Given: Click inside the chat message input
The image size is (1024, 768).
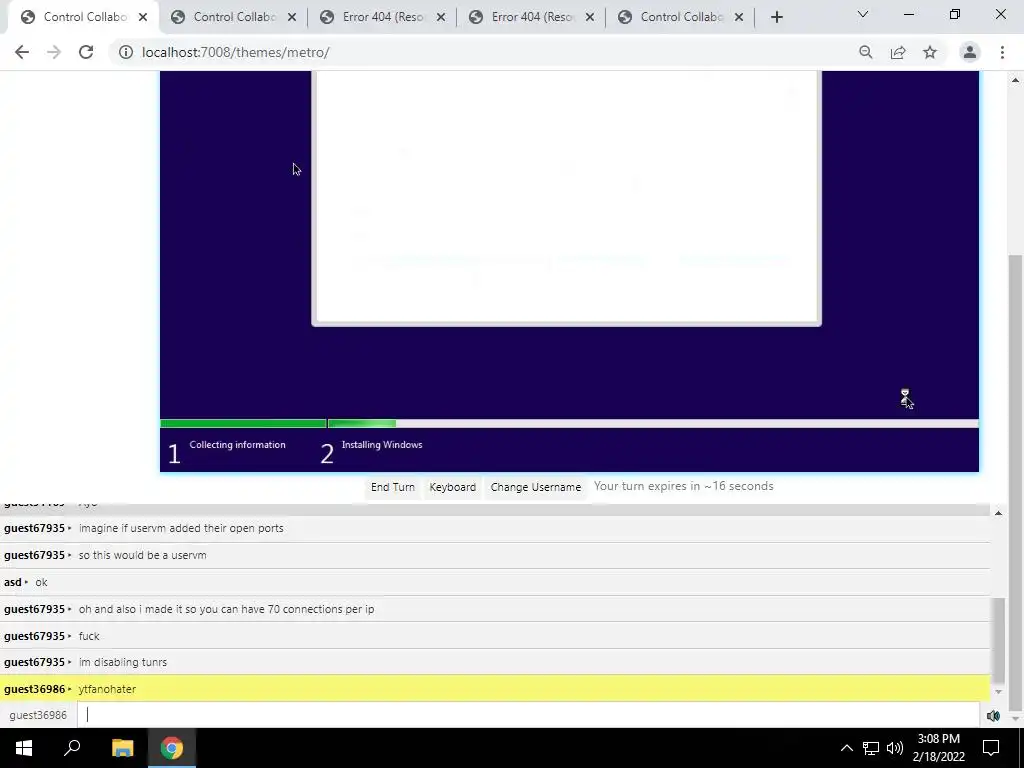Looking at the screenshot, I should 528,715.
